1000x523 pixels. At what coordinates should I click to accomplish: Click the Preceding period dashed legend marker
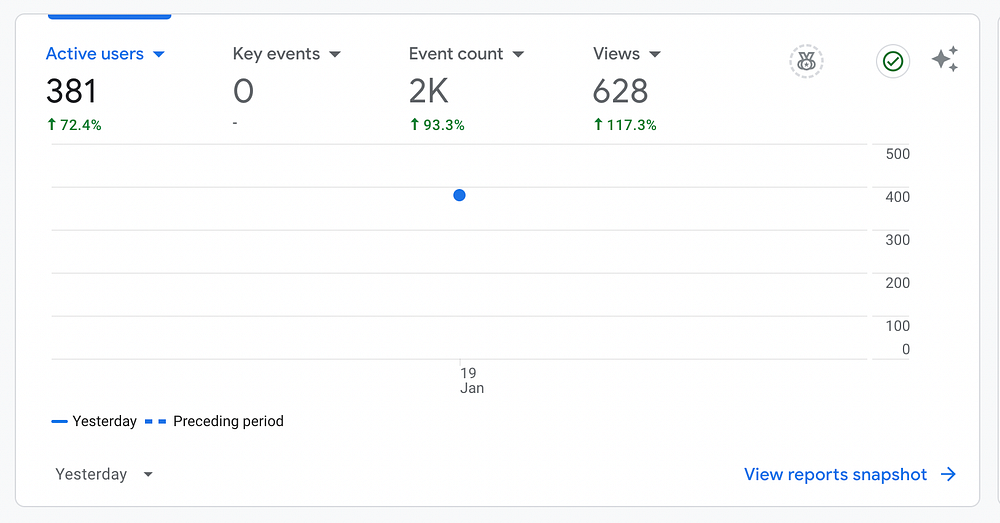pyautogui.click(x=156, y=422)
